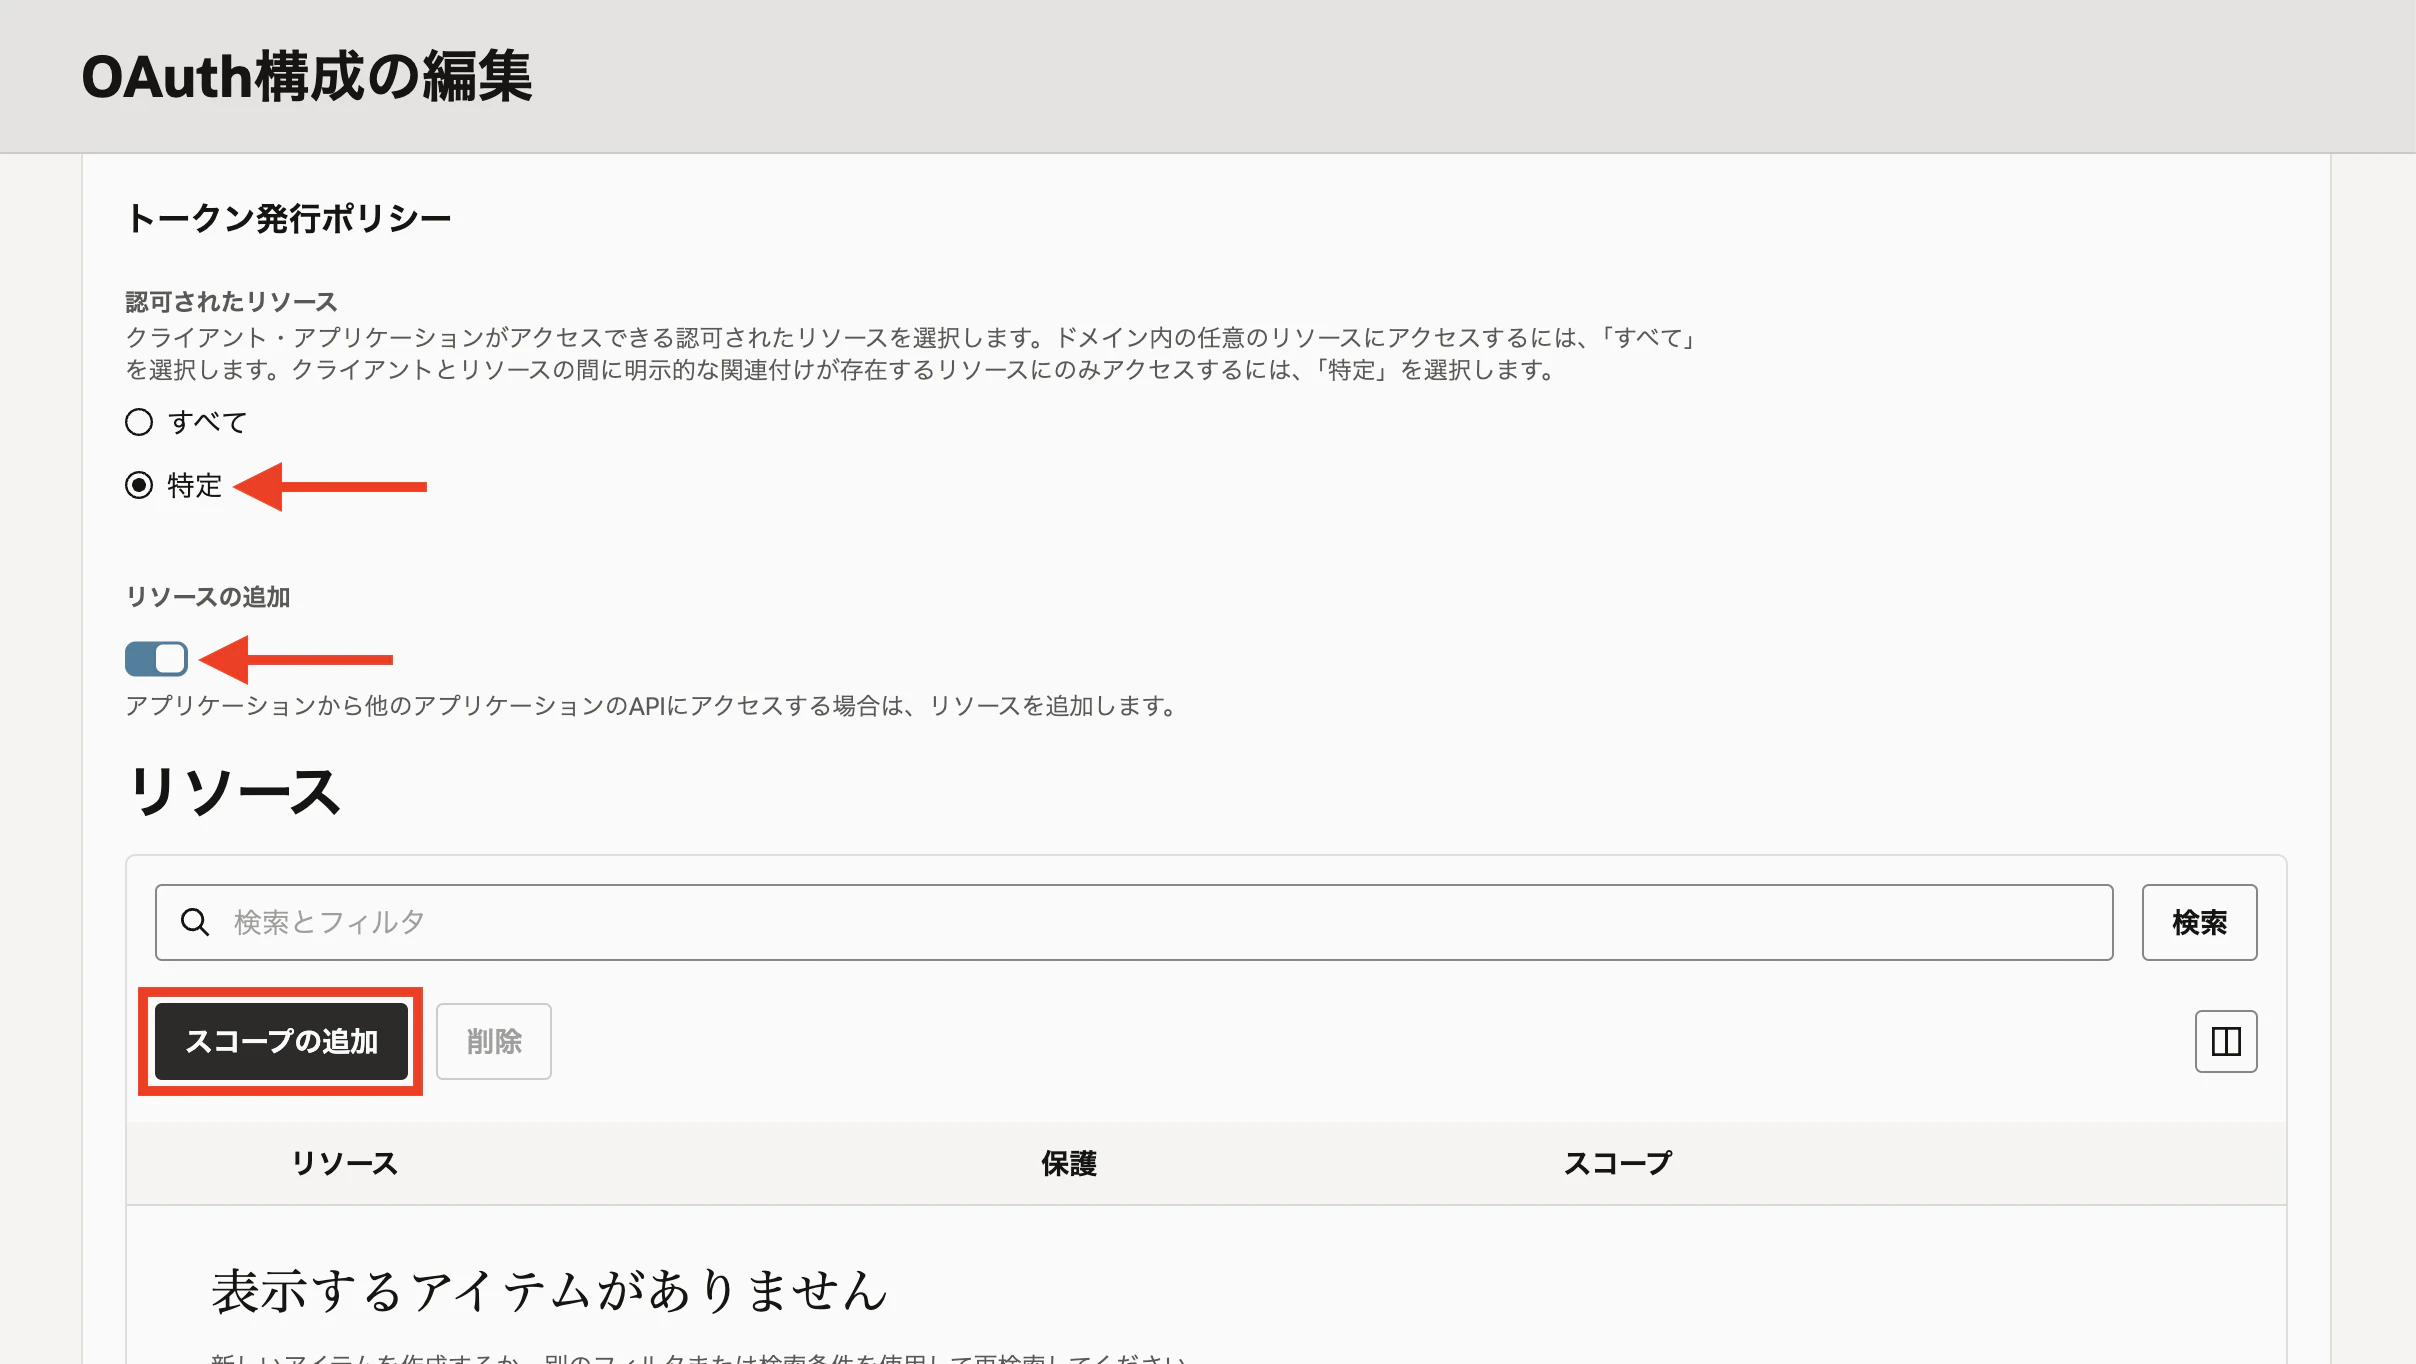This screenshot has height=1364, width=2416.
Task: Click the 保護 column header
Action: (x=1069, y=1163)
